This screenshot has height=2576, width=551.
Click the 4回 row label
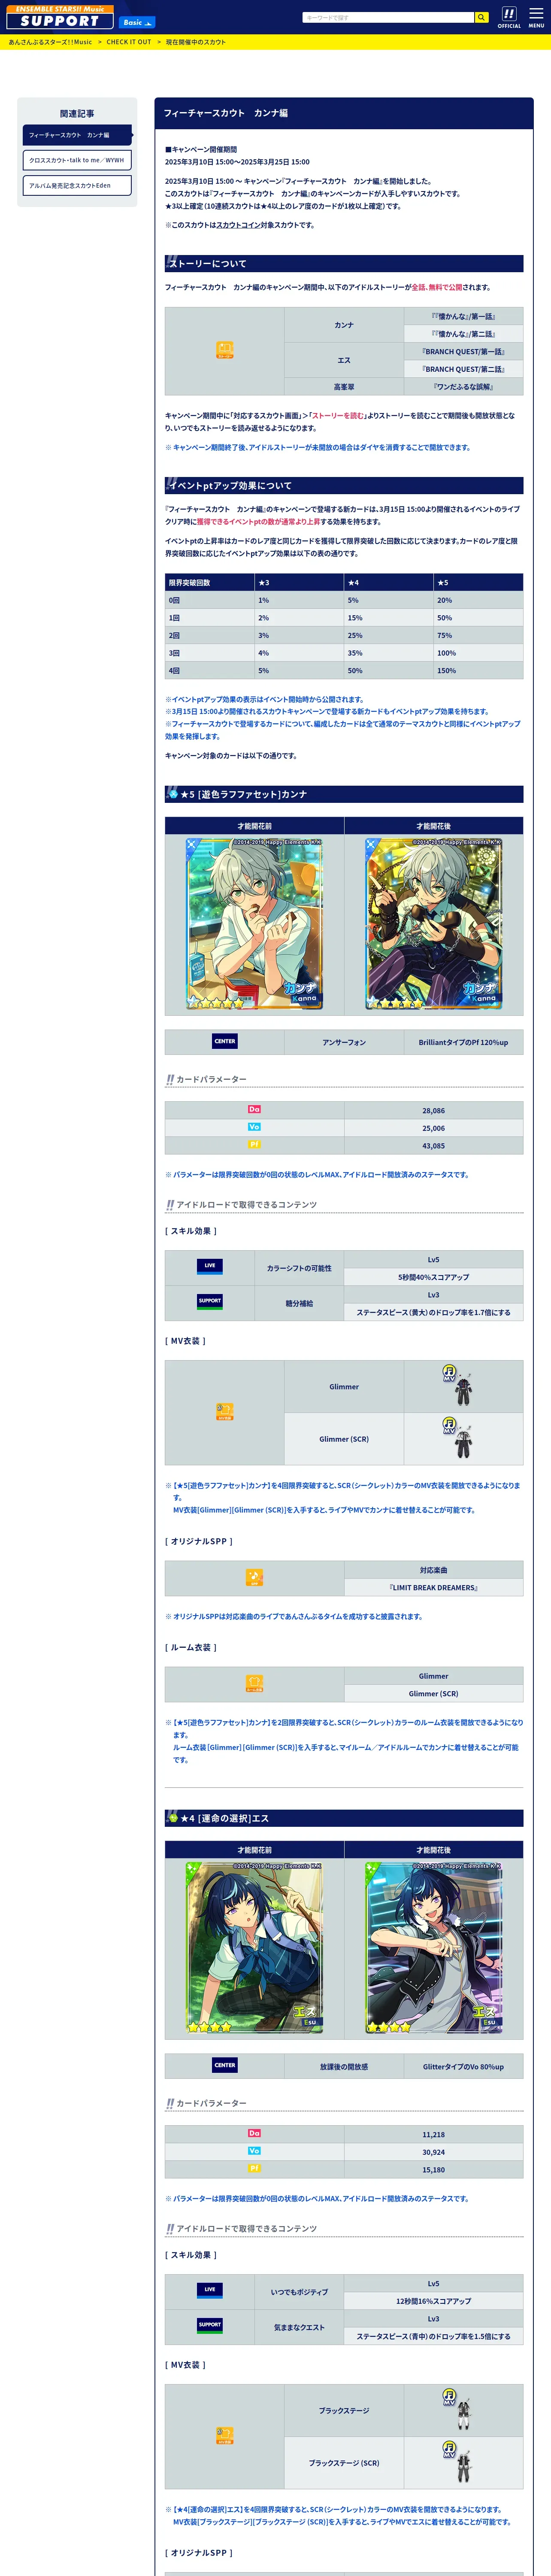coord(209,671)
